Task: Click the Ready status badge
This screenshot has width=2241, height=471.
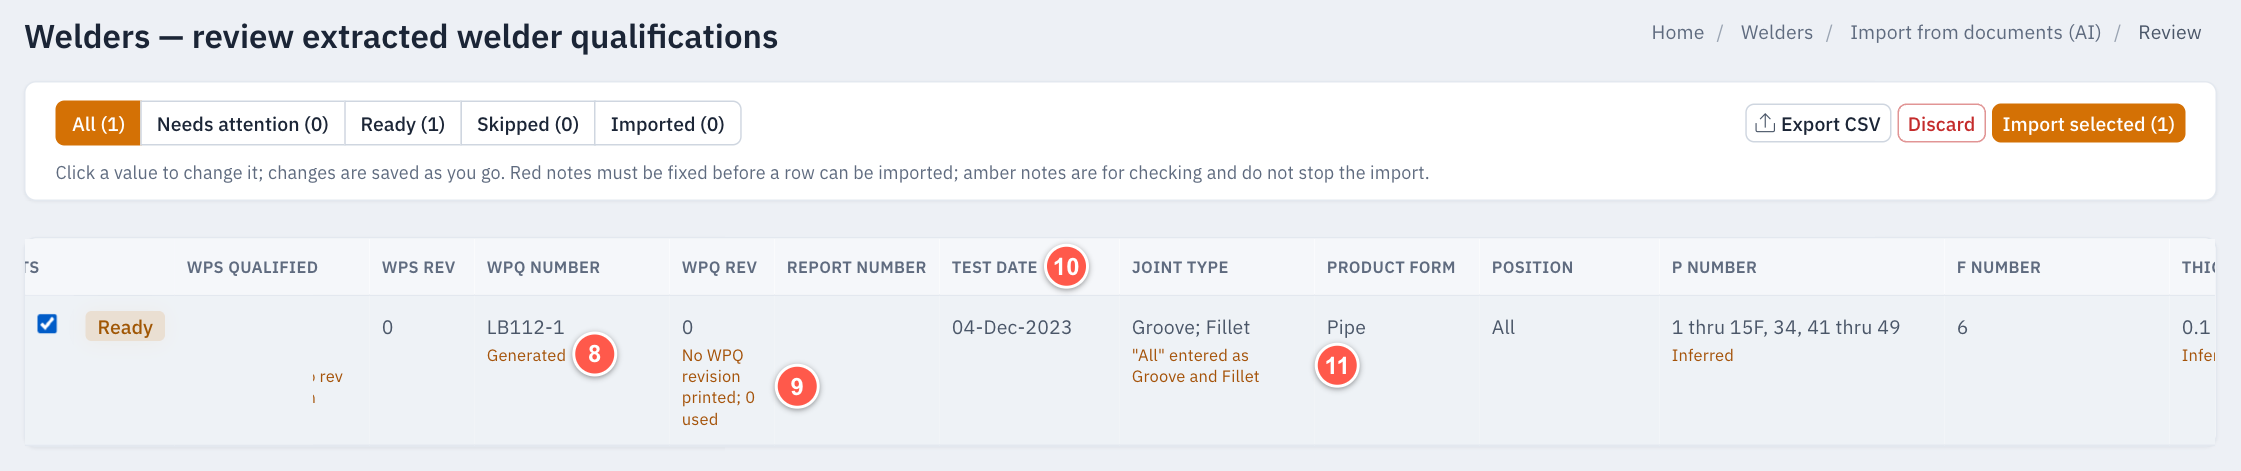Action: coord(125,327)
